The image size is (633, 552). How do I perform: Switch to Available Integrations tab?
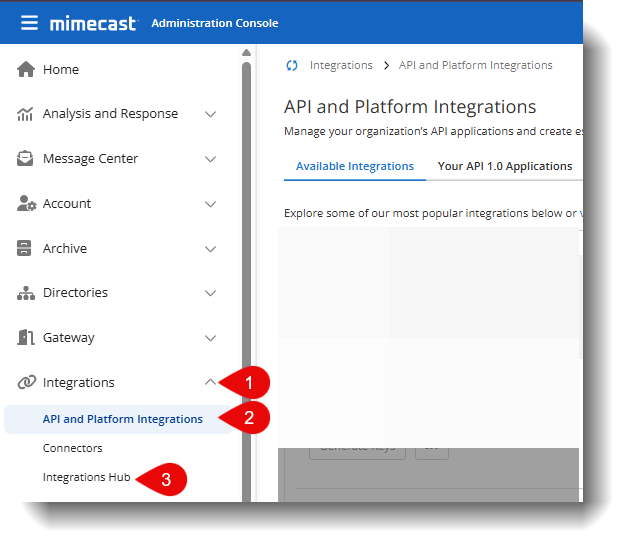pyautogui.click(x=354, y=166)
